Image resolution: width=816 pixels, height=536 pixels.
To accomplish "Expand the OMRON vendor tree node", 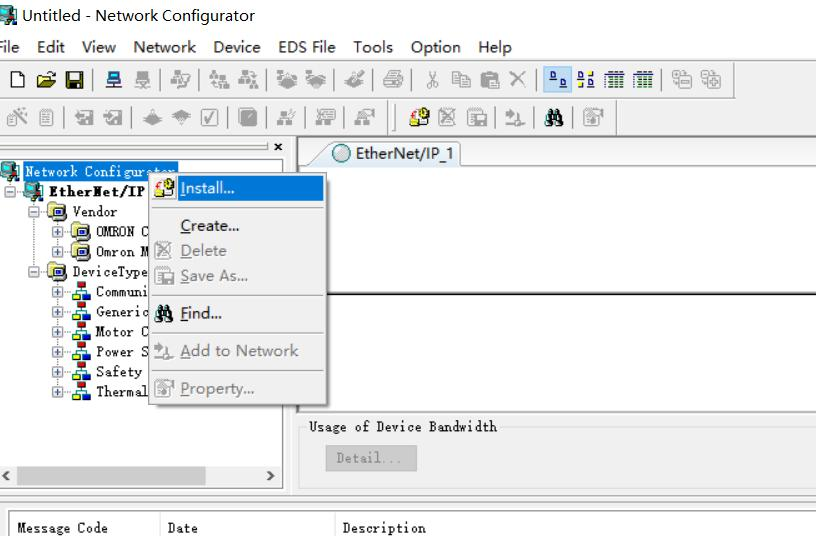I will (58, 232).
